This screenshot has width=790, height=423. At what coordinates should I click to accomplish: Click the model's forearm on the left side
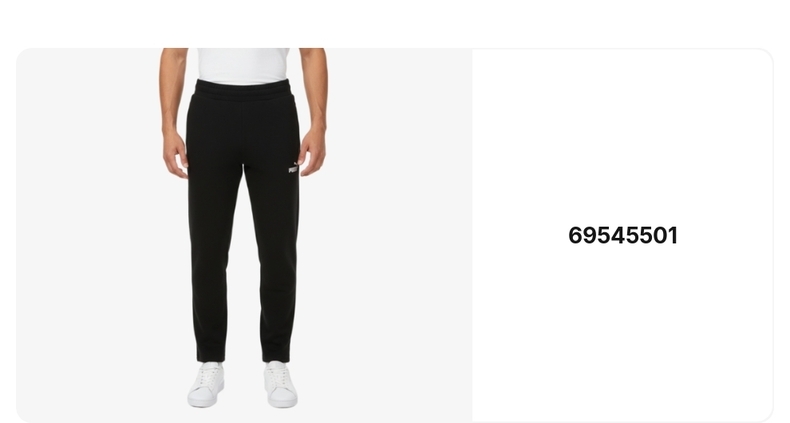(172, 93)
